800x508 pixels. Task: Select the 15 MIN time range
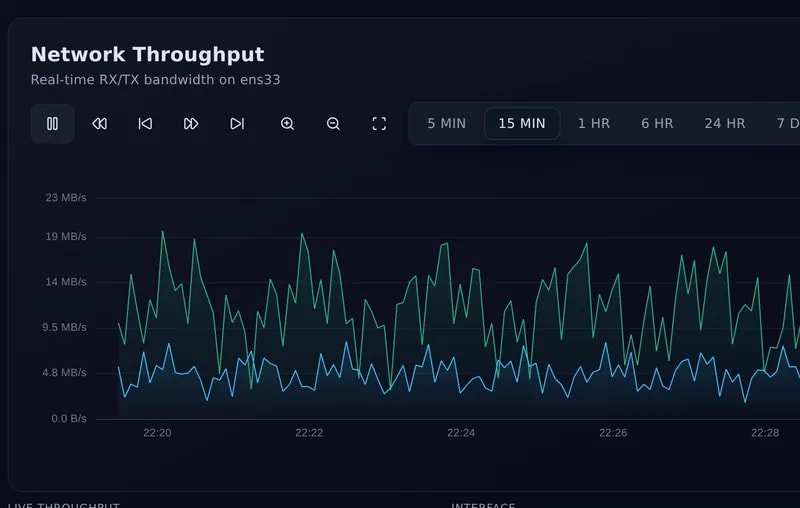pyautogui.click(x=522, y=123)
